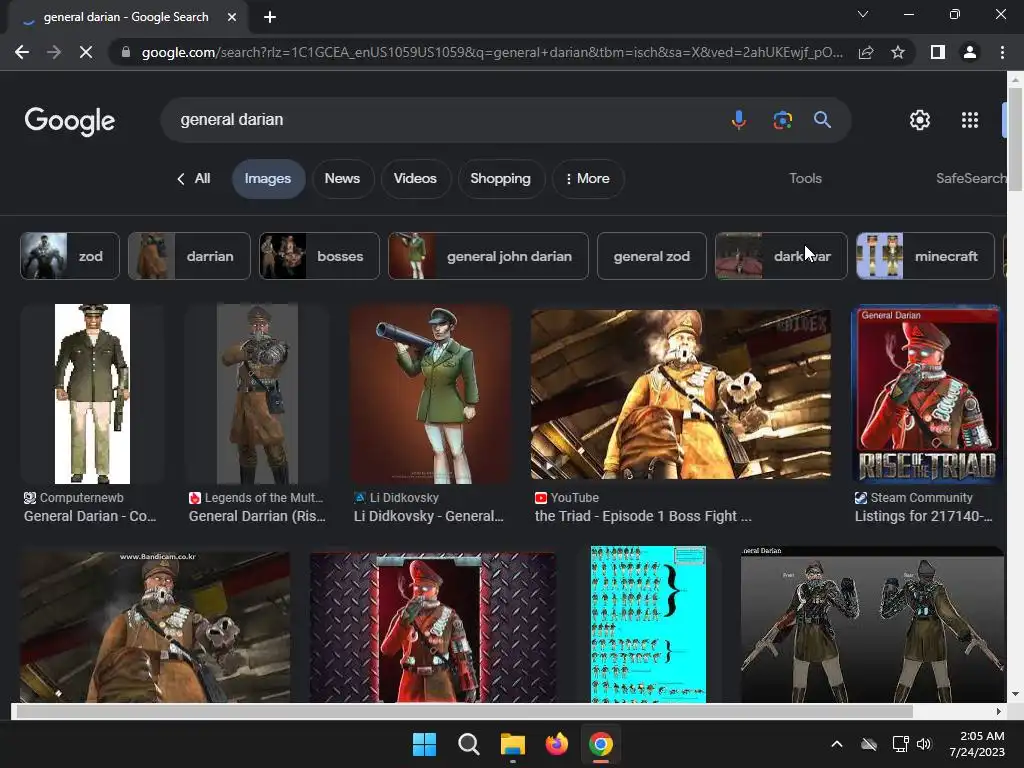Filter by general john darian chip
Viewport: 1024px width, 768px height.
pyautogui.click(x=488, y=256)
